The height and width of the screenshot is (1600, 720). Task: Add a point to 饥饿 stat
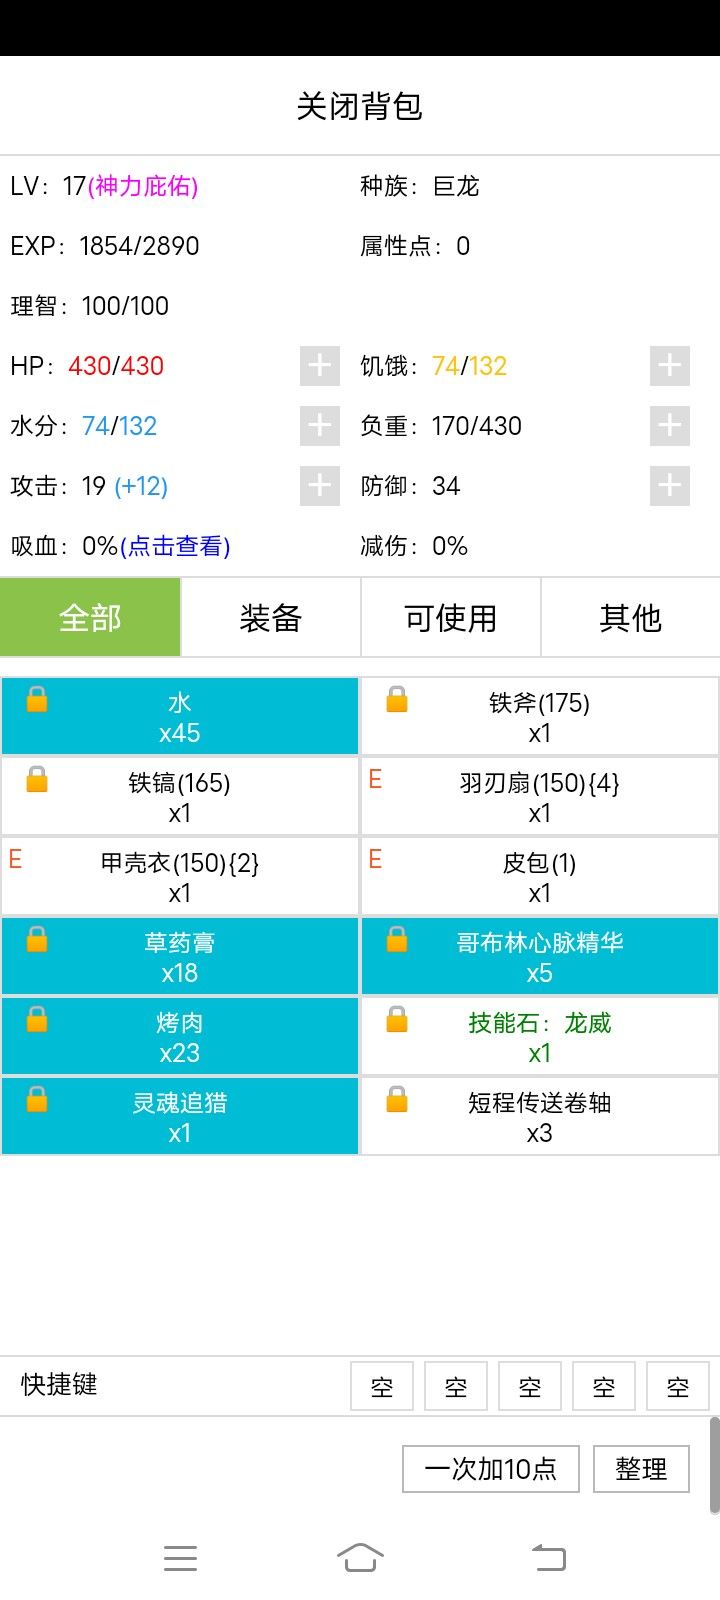coord(669,366)
